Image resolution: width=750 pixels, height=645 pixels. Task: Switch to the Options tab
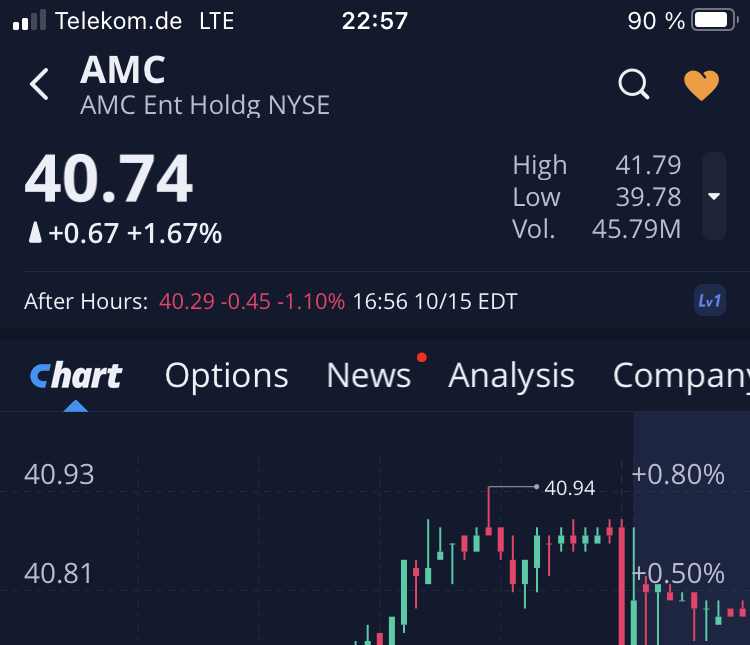click(x=226, y=376)
